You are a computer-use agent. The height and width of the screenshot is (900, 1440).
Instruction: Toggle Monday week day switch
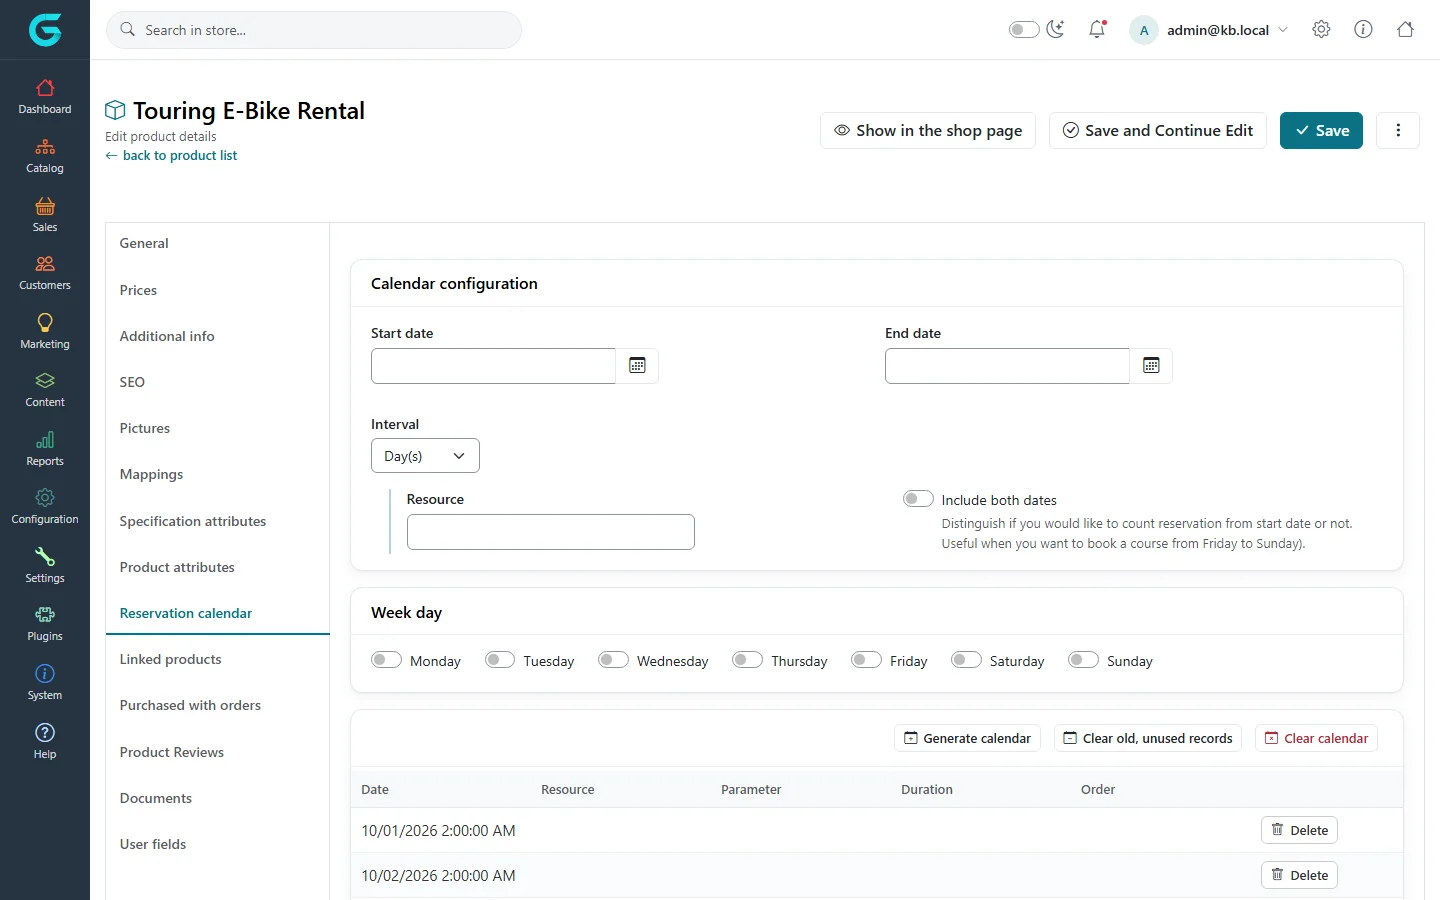tap(386, 660)
